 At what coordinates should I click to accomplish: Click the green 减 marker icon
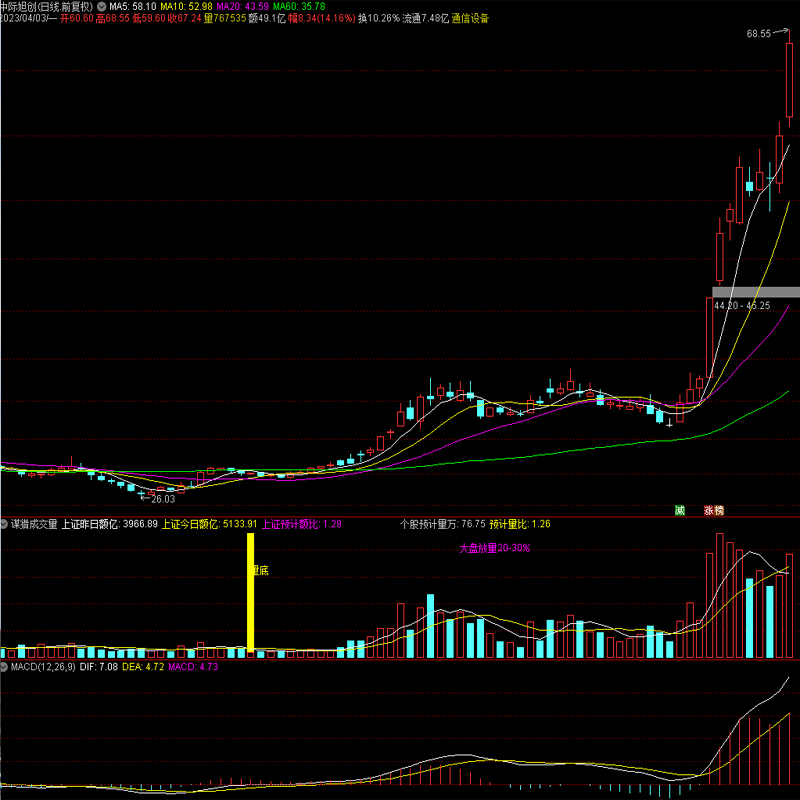click(x=680, y=510)
